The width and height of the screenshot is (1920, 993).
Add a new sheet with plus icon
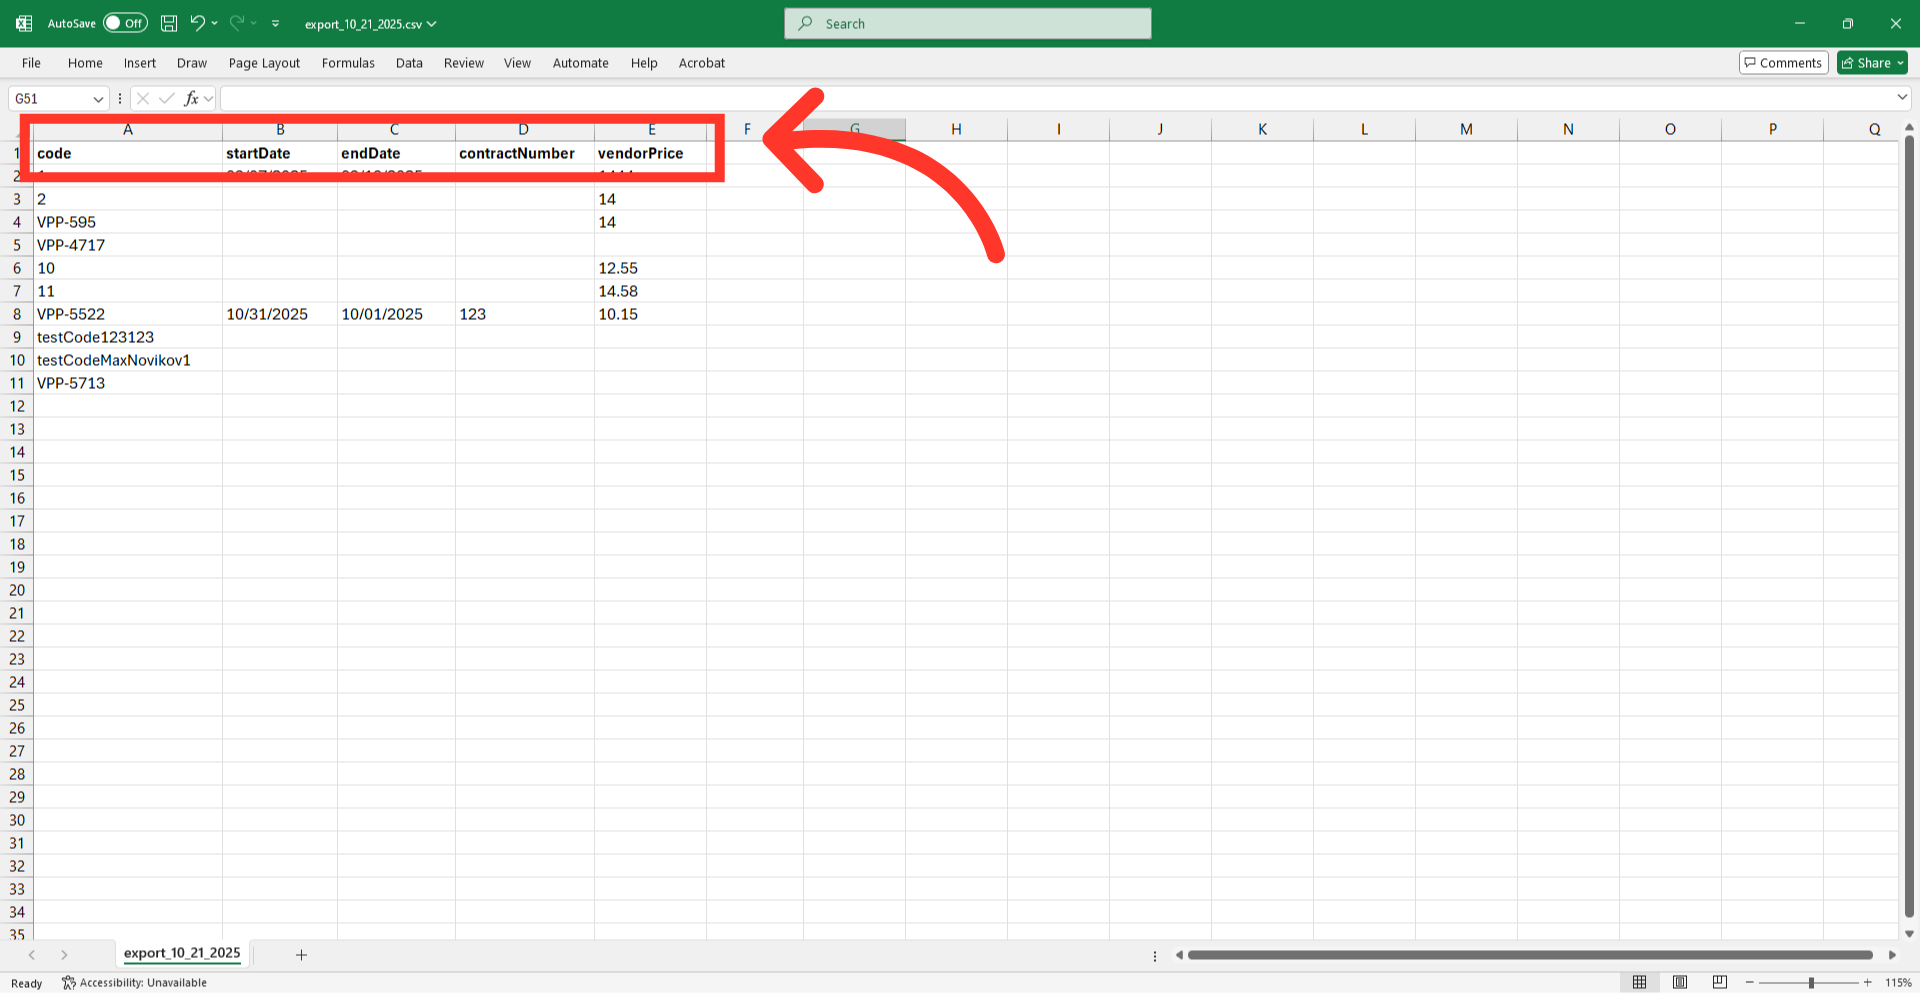(x=301, y=955)
